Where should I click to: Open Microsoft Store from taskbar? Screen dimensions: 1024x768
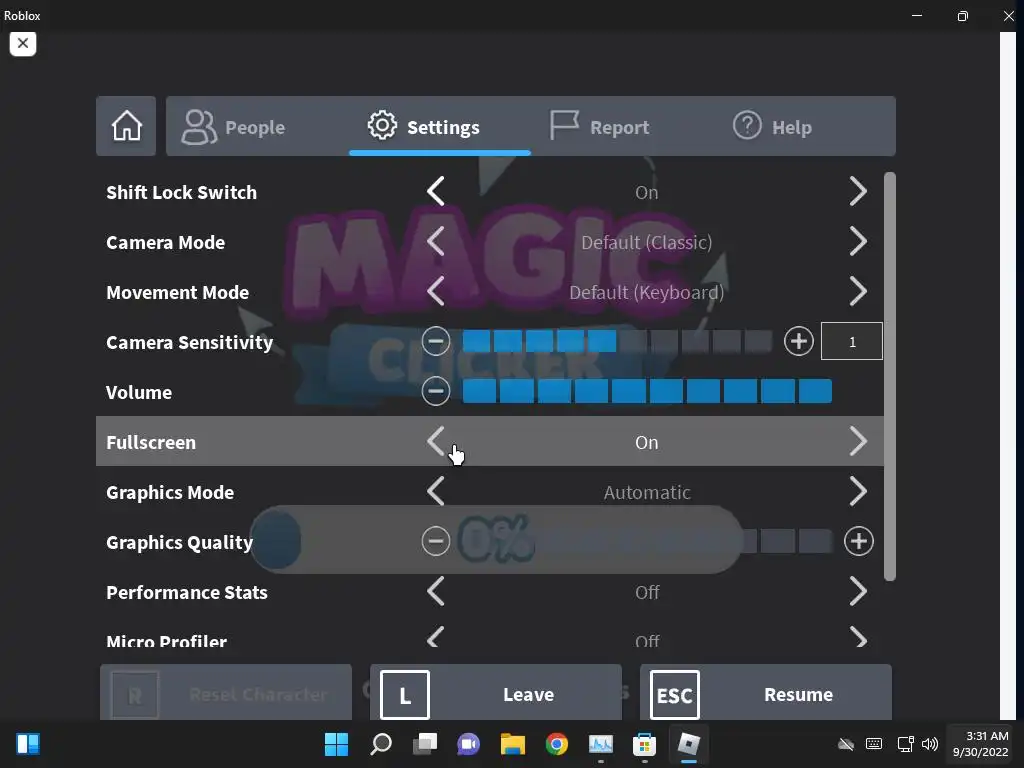click(645, 744)
